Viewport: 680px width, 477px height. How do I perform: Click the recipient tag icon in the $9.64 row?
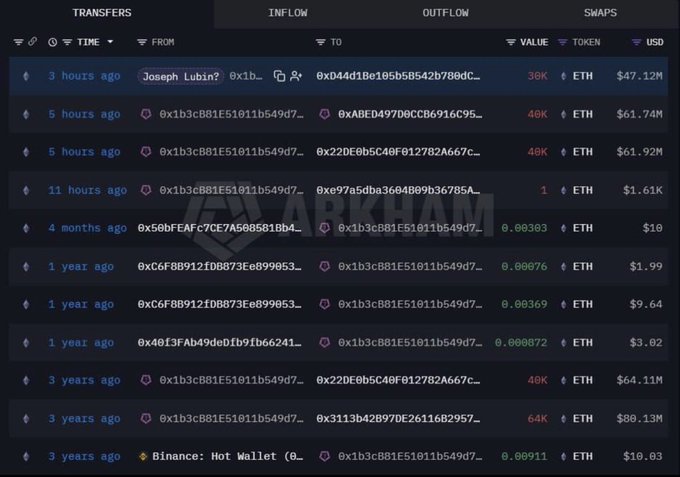point(324,304)
